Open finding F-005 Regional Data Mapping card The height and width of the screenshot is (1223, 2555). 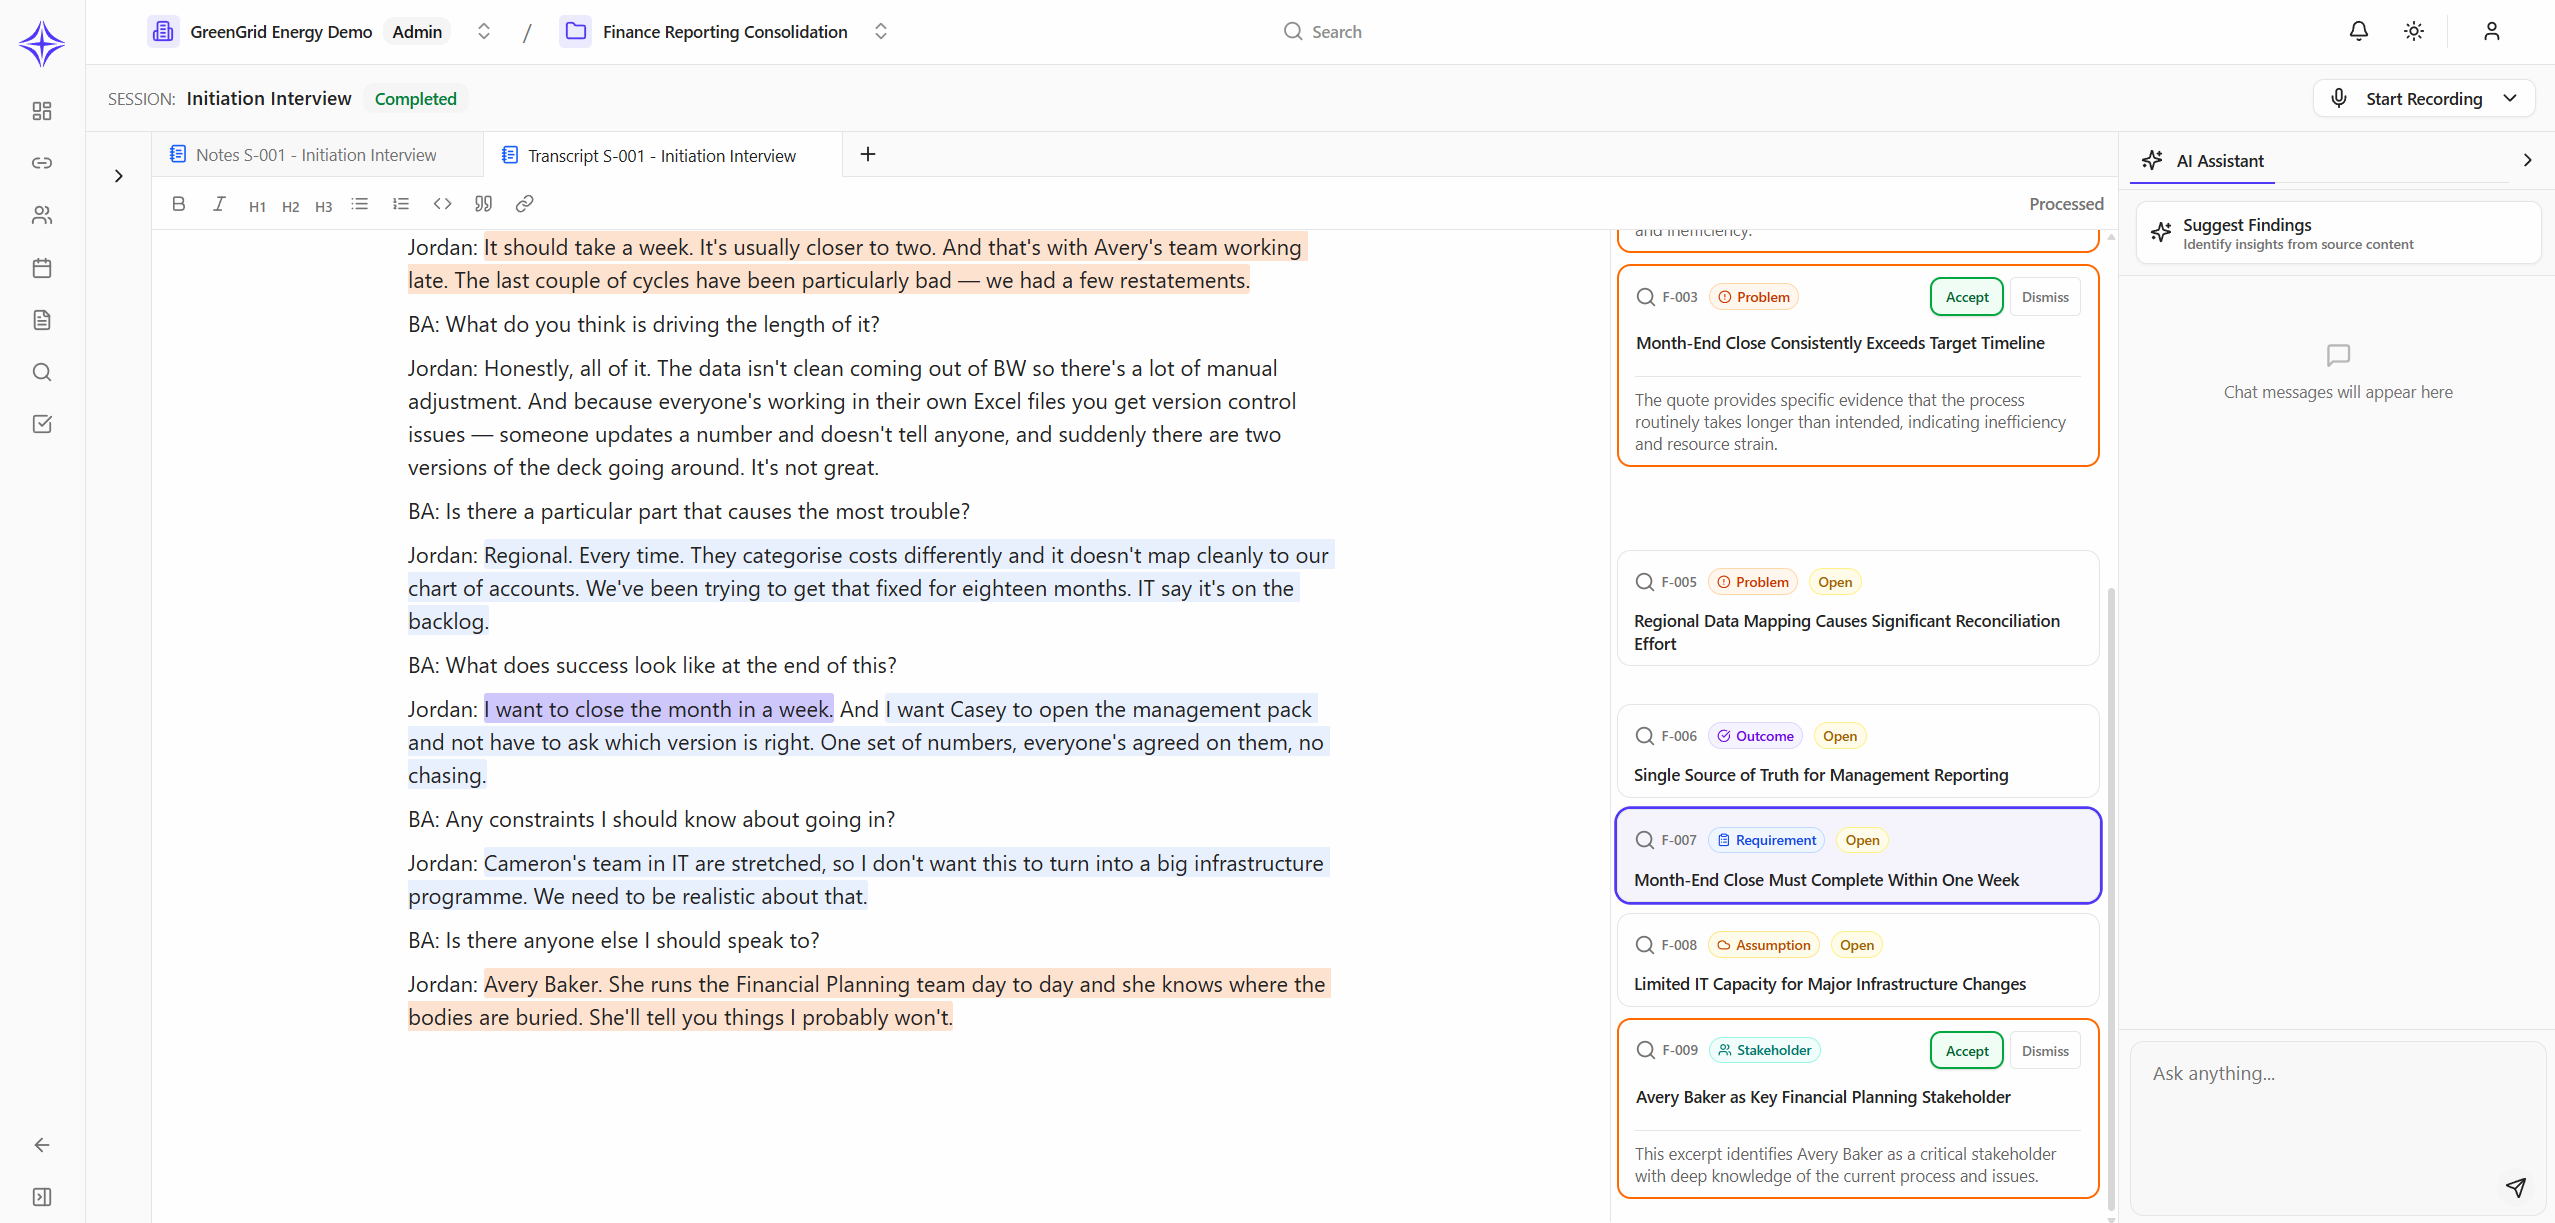tap(1858, 608)
